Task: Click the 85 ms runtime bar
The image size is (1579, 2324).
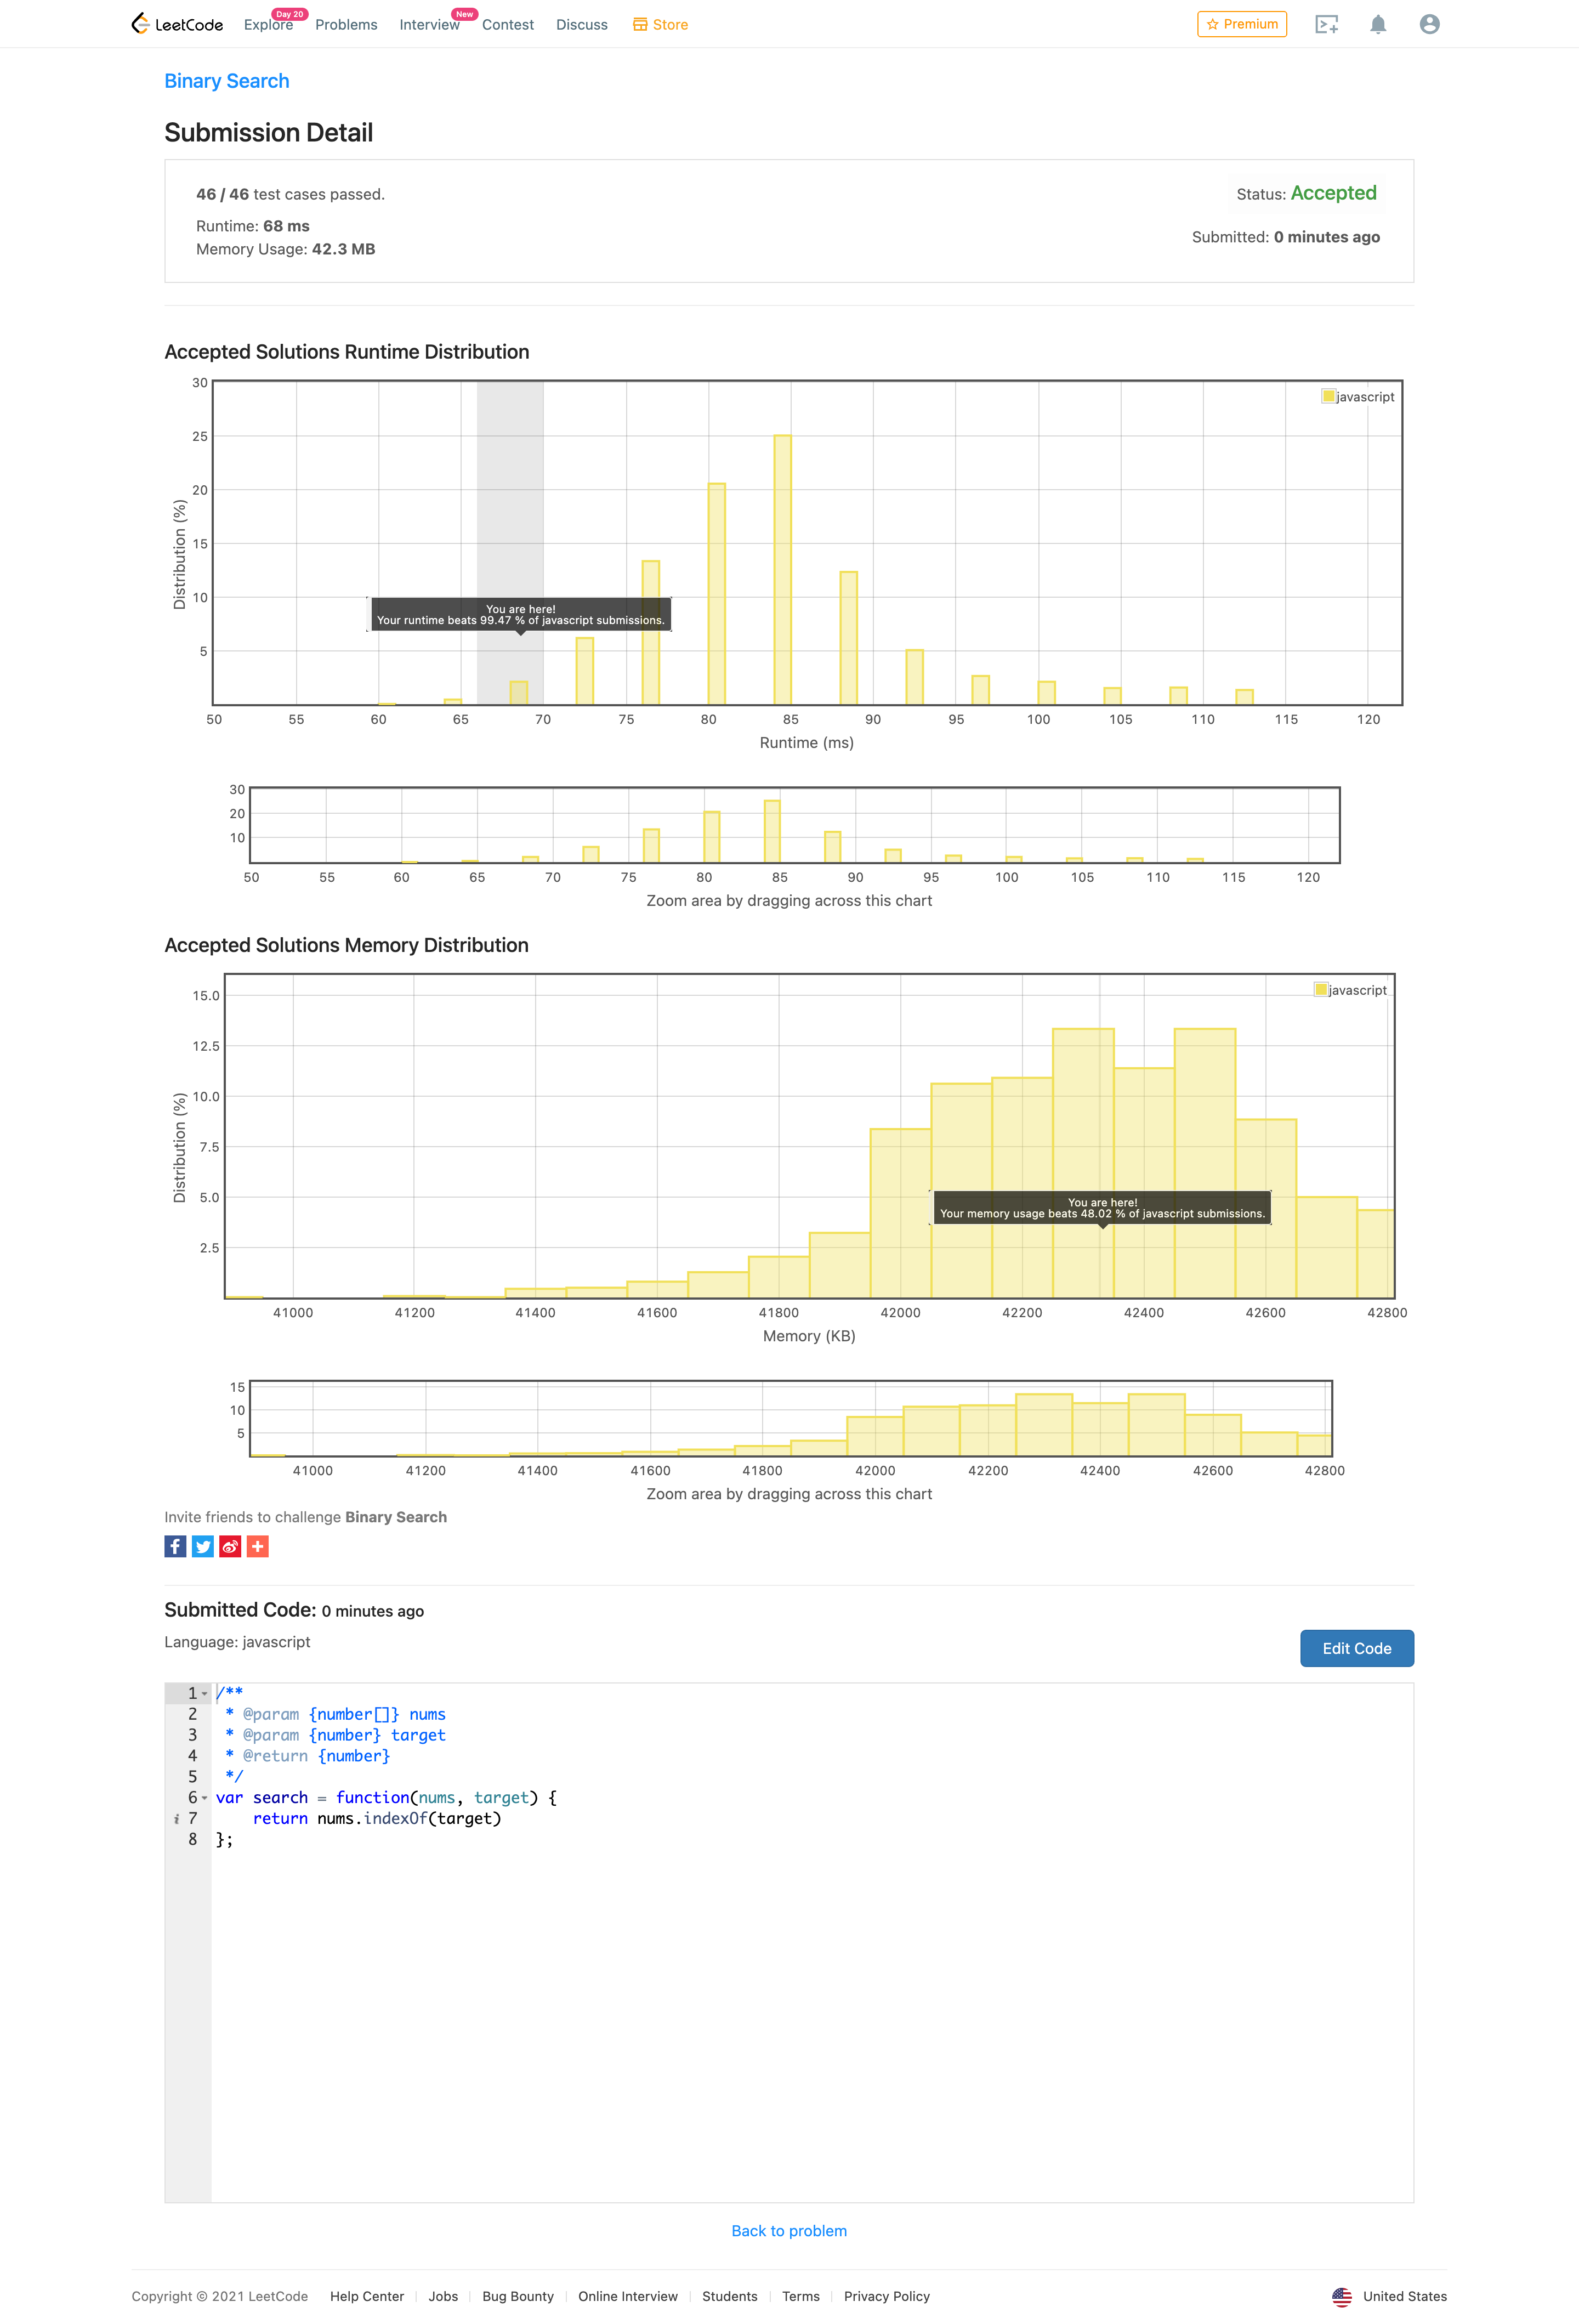Action: pos(782,570)
